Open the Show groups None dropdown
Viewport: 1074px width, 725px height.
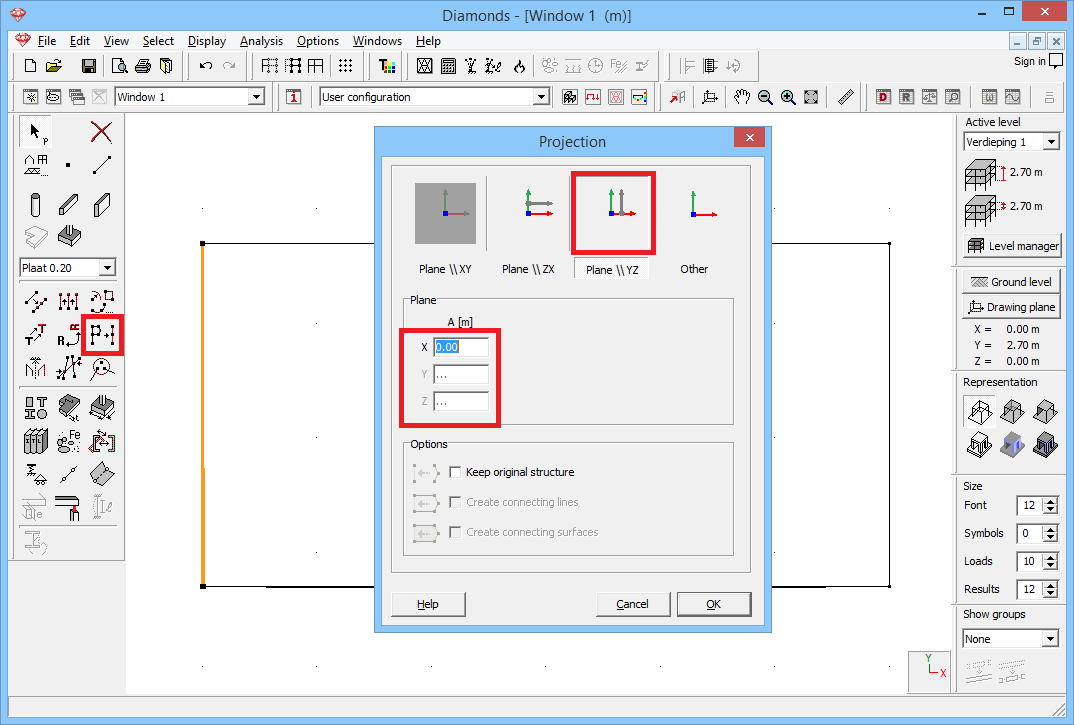pyautogui.click(x=1051, y=639)
